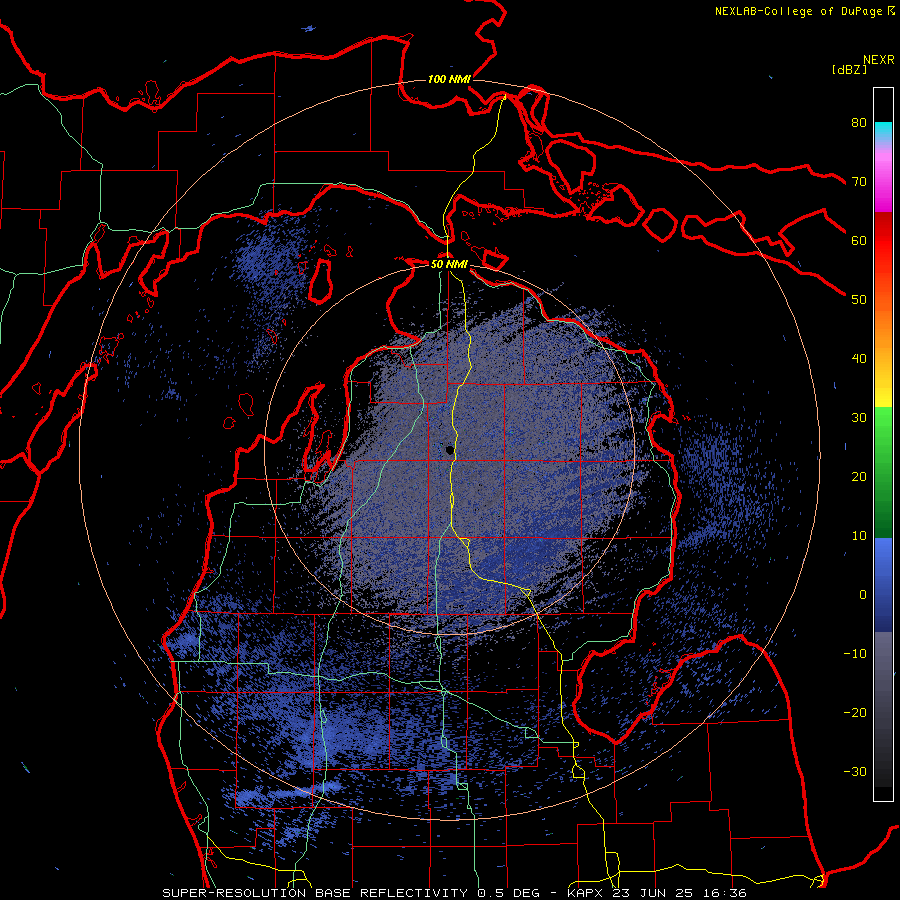Click the cyan band at the top of the color bar

pyautogui.click(x=883, y=131)
